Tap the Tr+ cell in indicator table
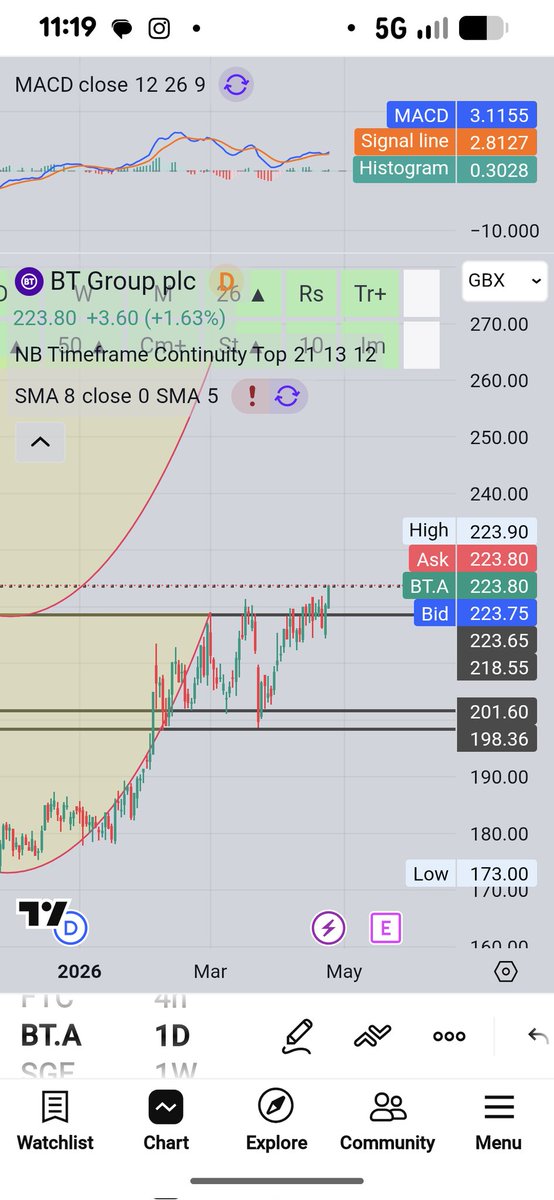Screen dimensions: 554x1200 (370, 294)
